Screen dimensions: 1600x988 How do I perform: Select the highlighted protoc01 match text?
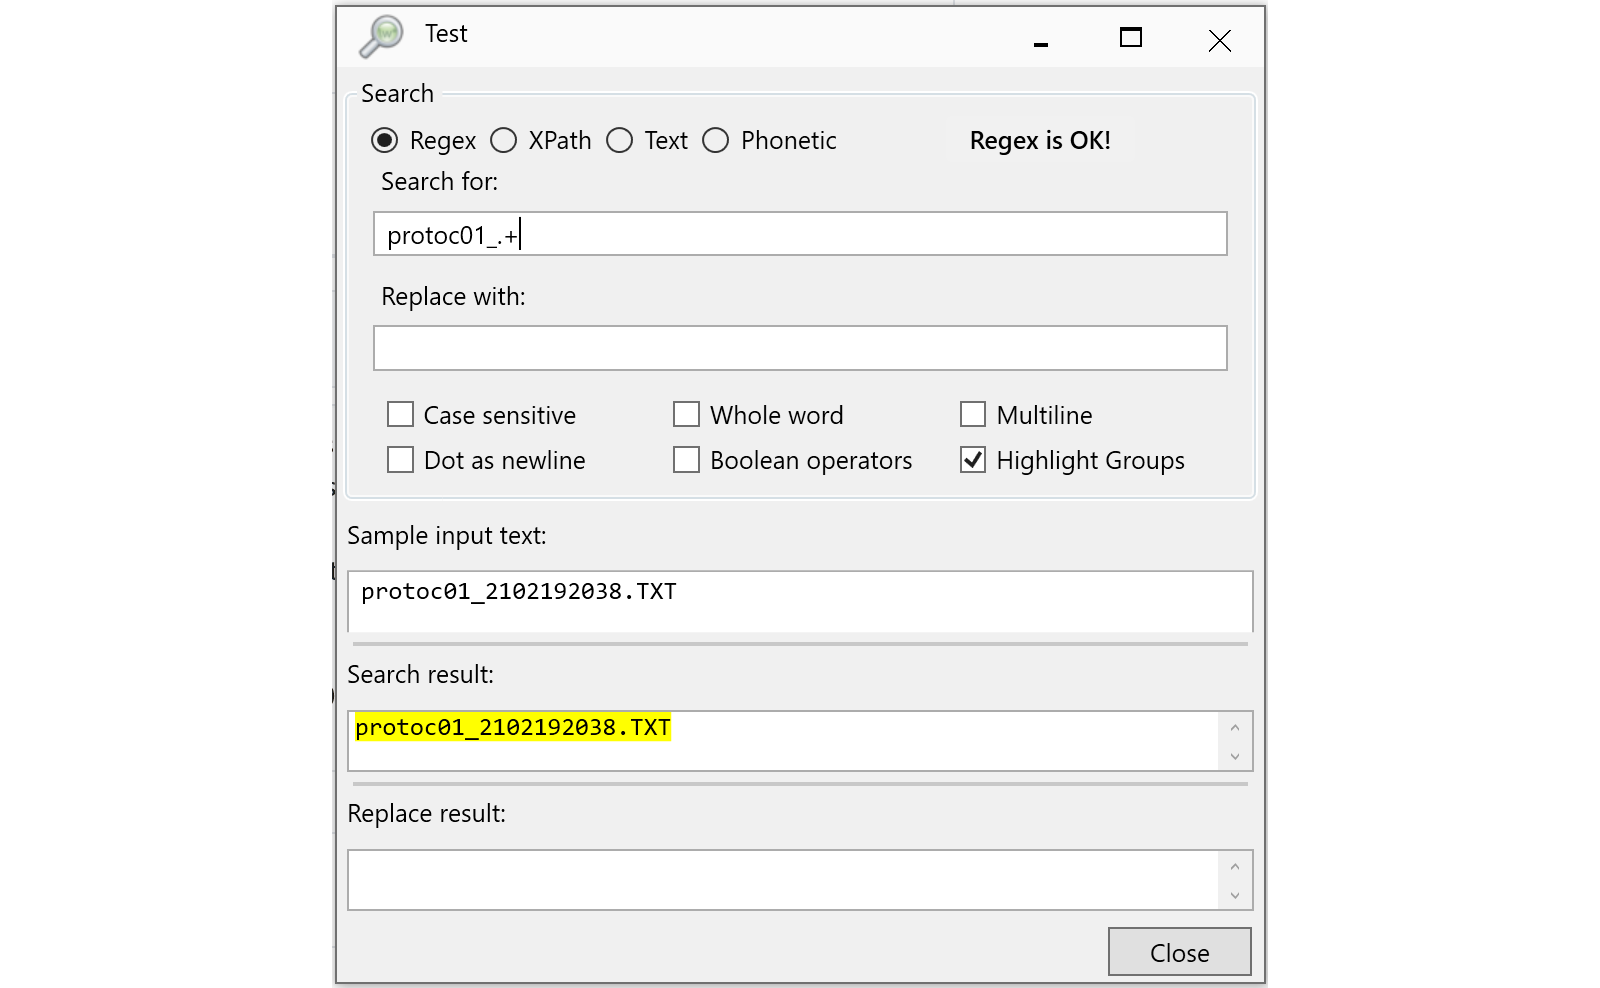[512, 728]
